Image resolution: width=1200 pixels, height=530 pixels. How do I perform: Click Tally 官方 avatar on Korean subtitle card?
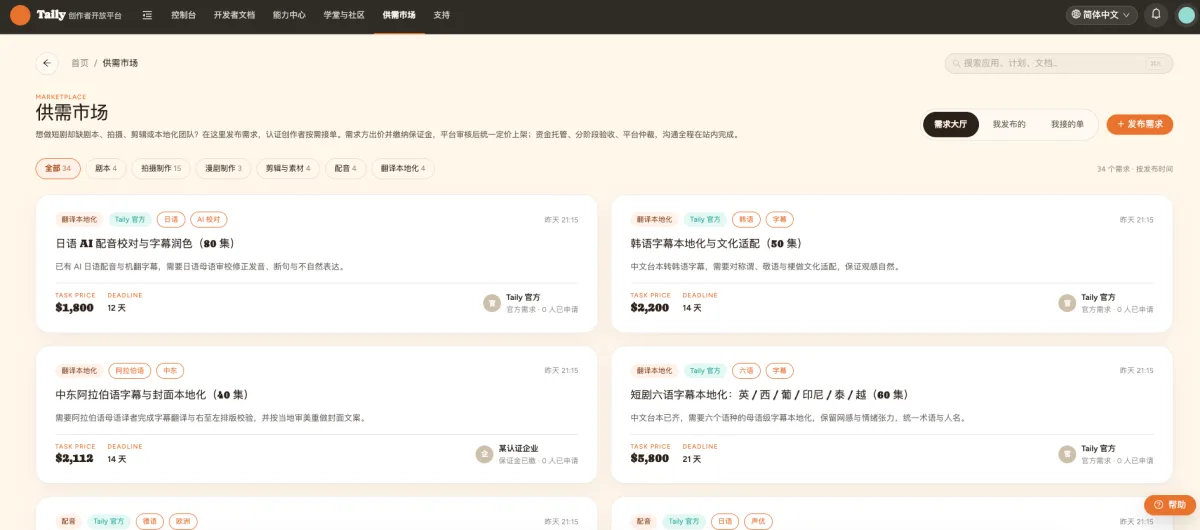(1067, 302)
